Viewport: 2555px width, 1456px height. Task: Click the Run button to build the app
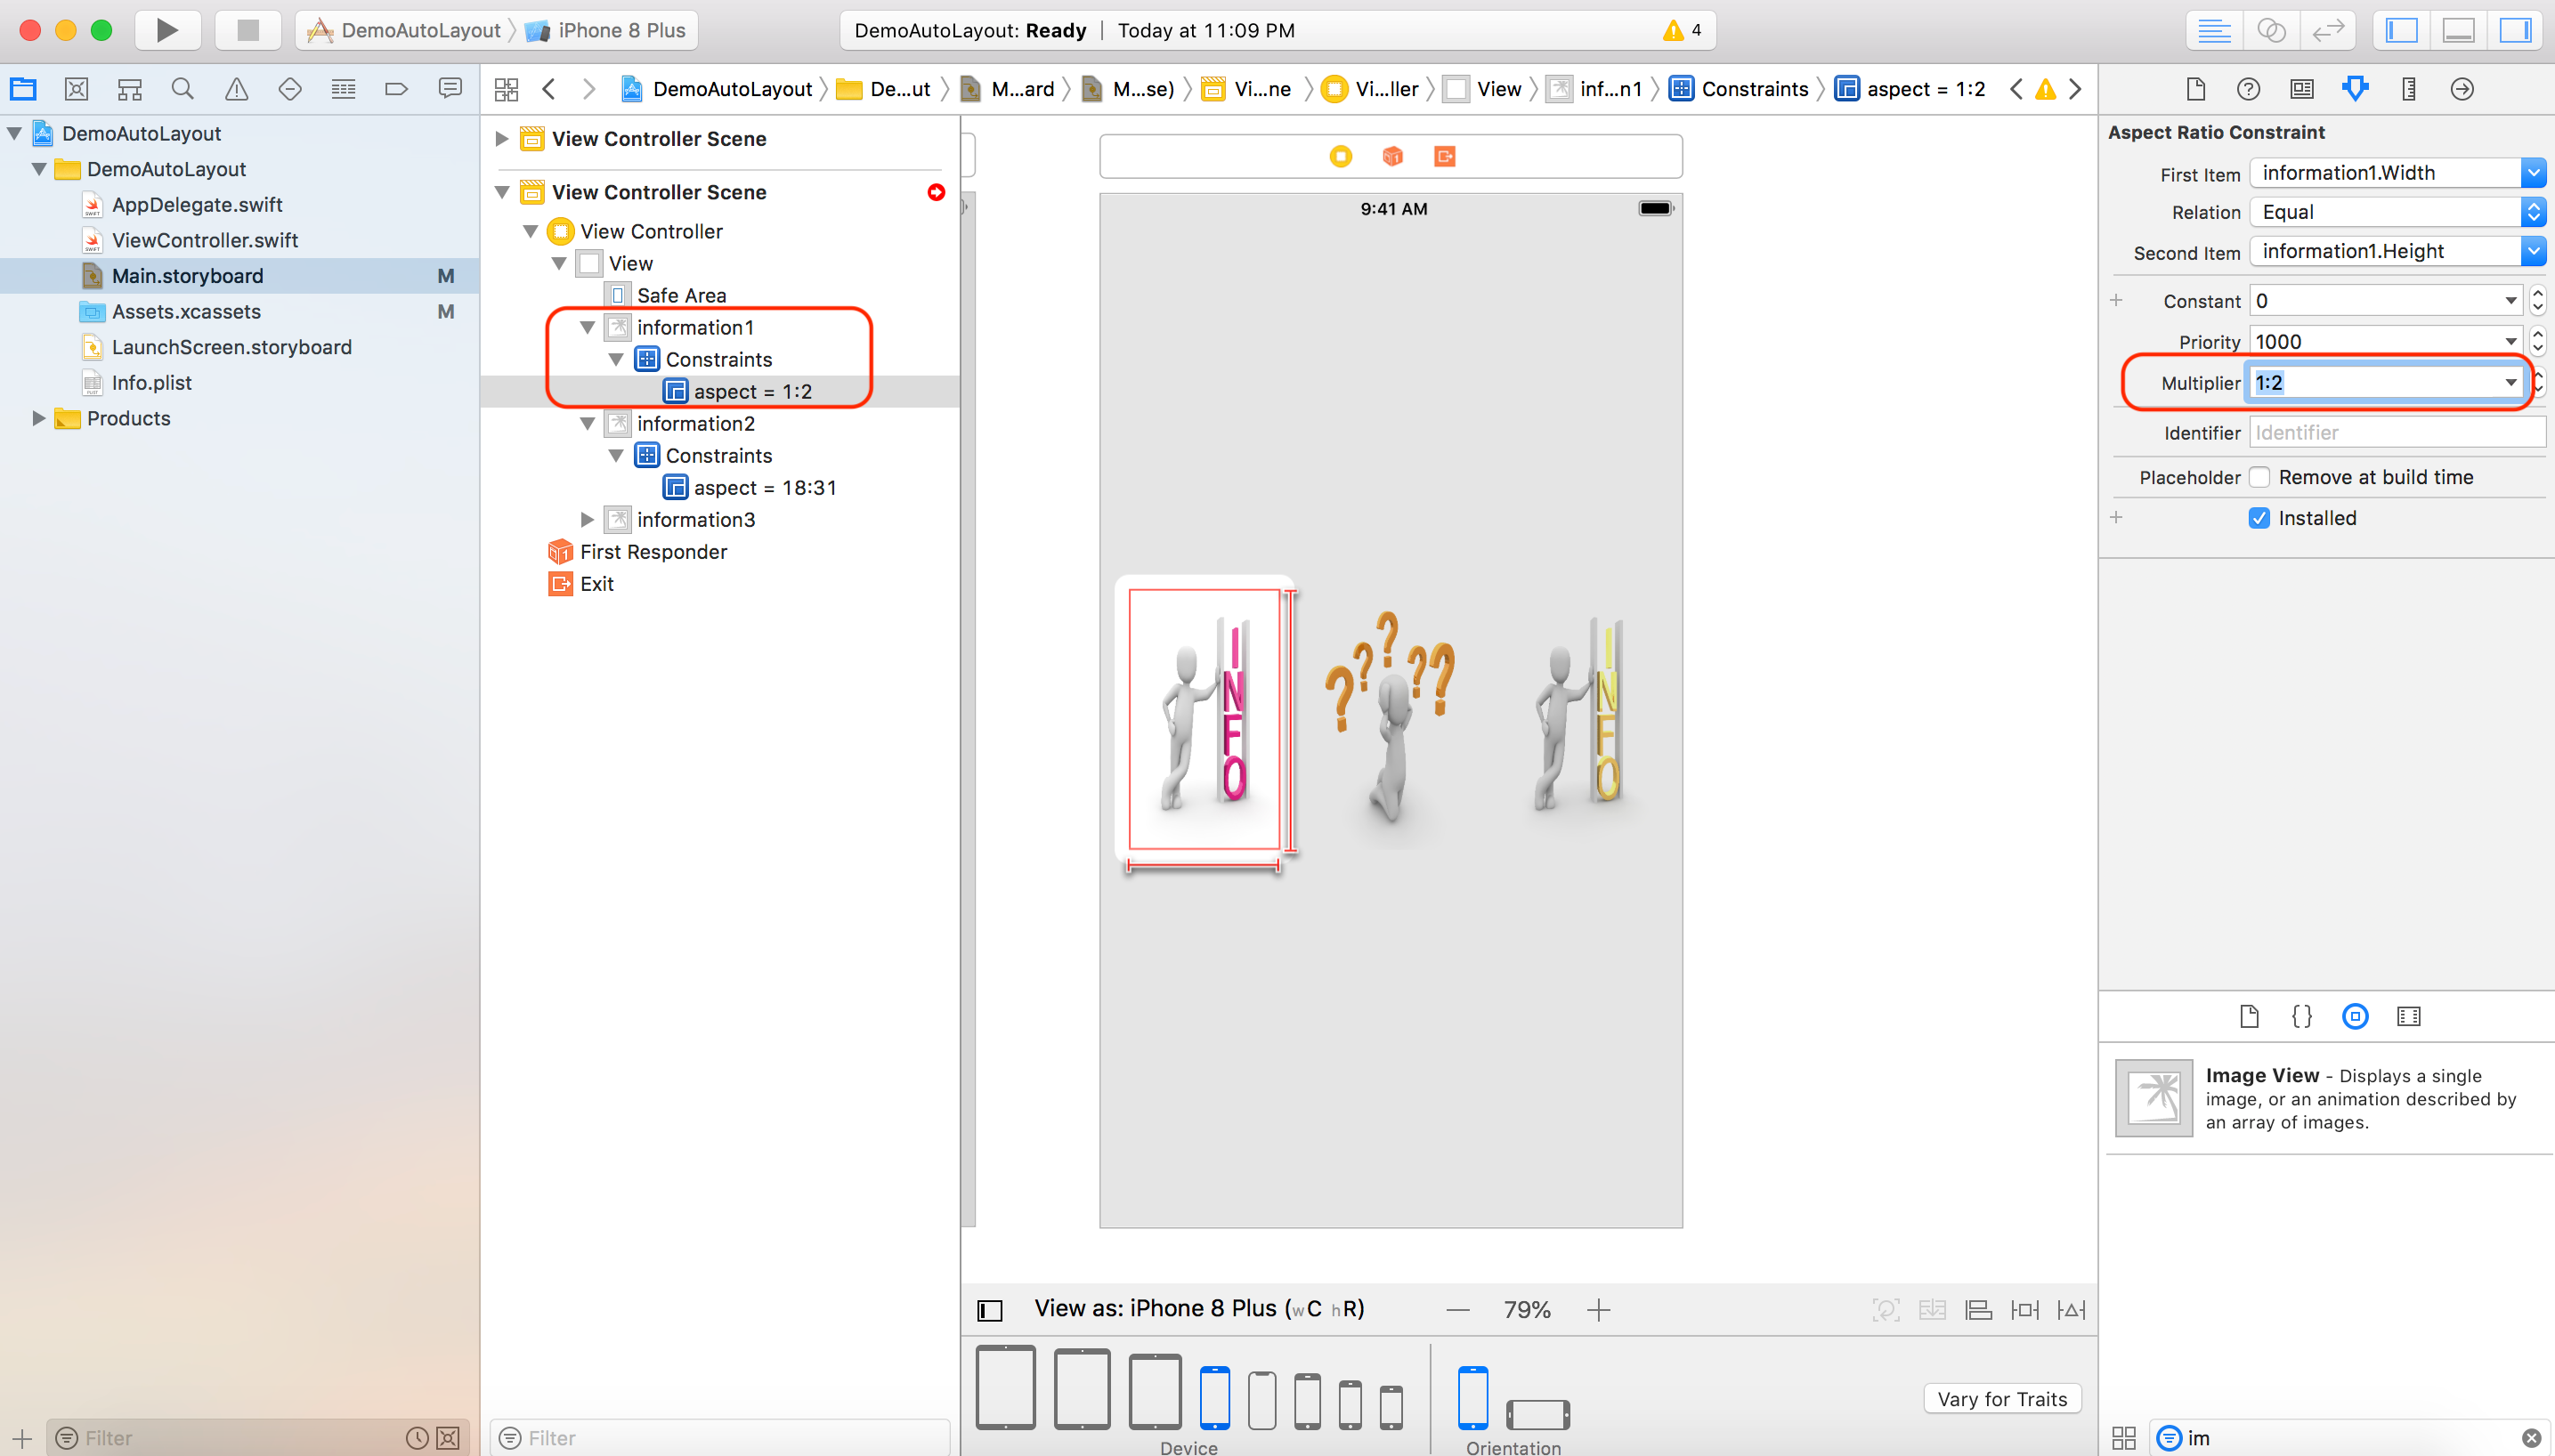(x=168, y=29)
